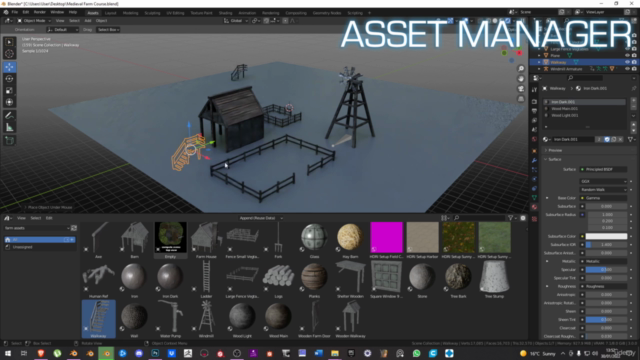
Task: Click the Subsurface Color white swatch
Action: coord(606,236)
